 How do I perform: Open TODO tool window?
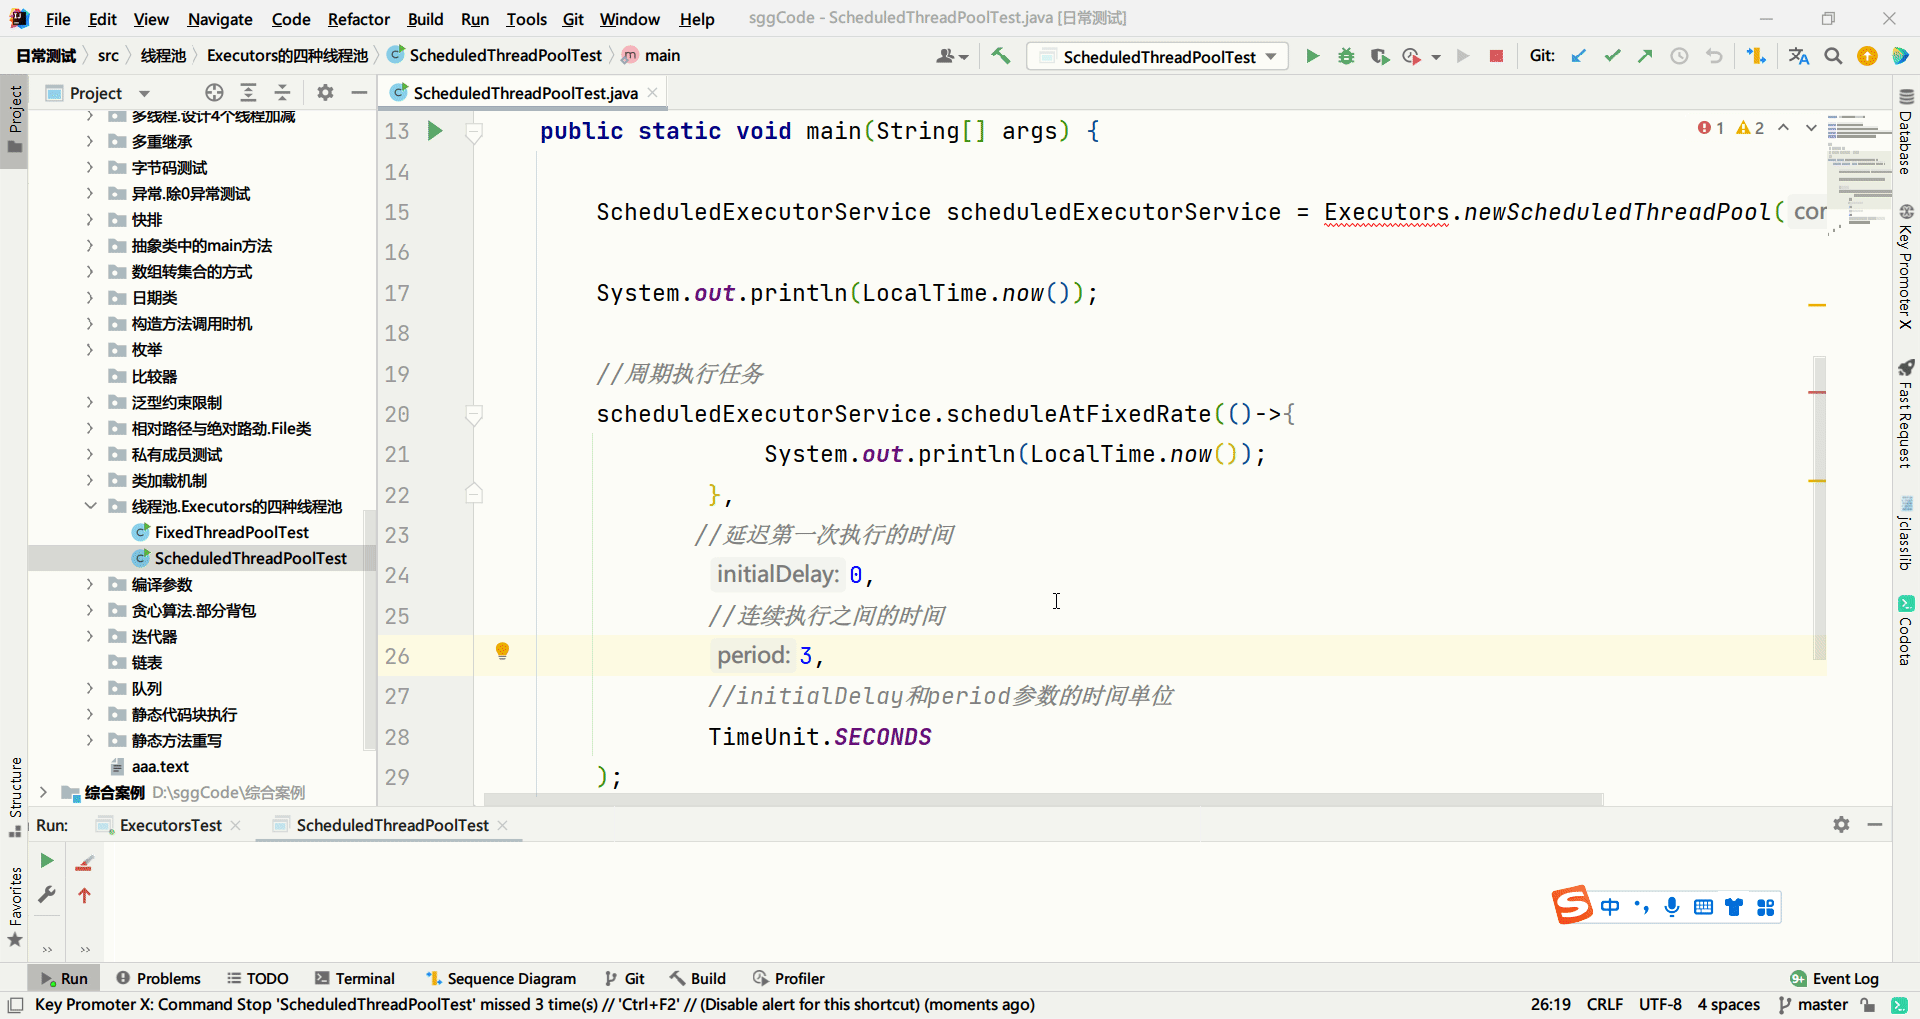(258, 978)
